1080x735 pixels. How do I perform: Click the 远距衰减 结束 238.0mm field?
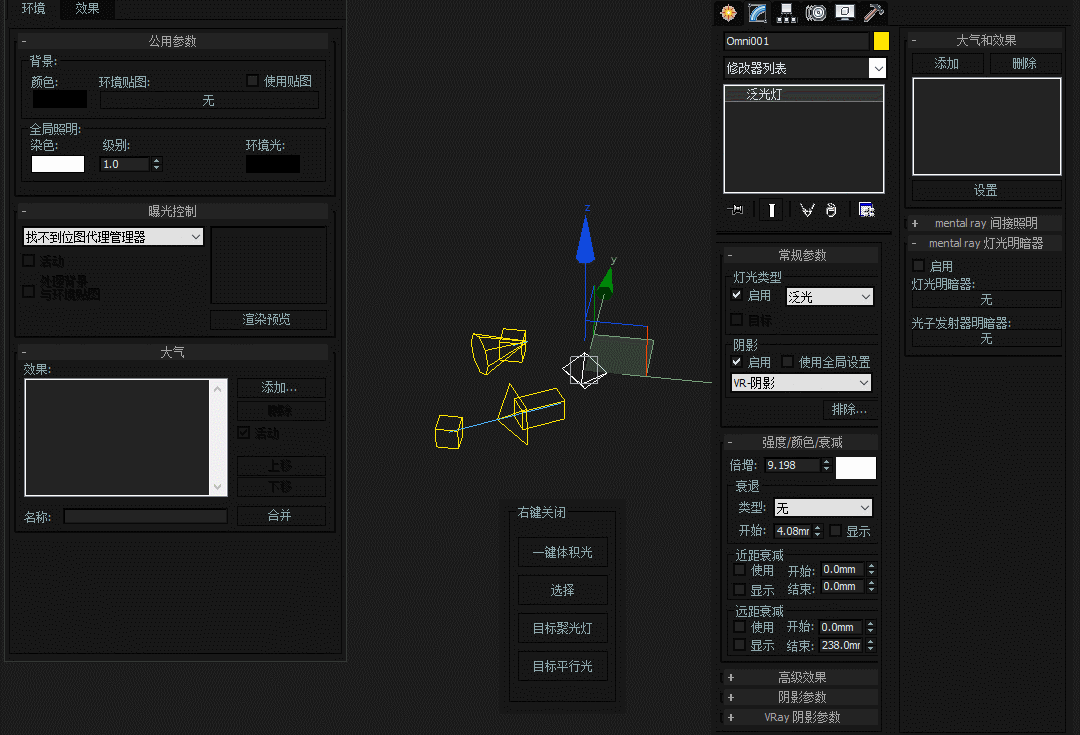pyautogui.click(x=841, y=645)
